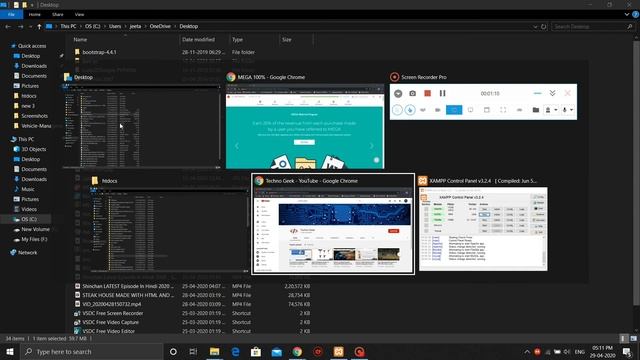
Task: Open the new 3 folder in Quick access
Action: point(28,106)
